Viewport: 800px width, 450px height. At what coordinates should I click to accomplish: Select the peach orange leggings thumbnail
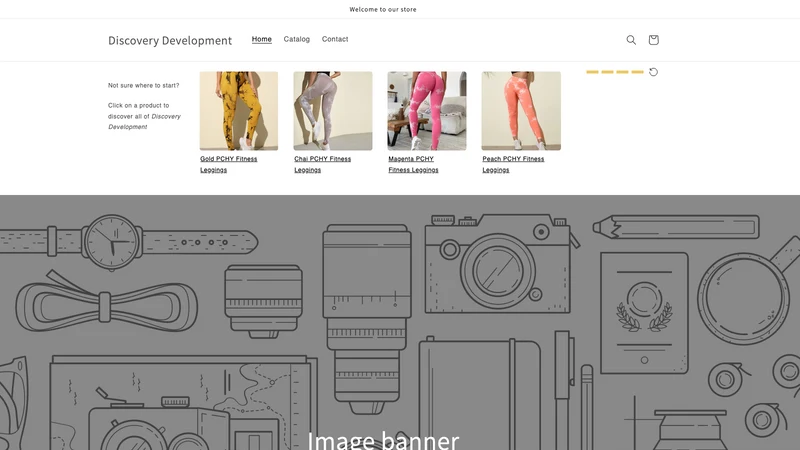coord(521,111)
